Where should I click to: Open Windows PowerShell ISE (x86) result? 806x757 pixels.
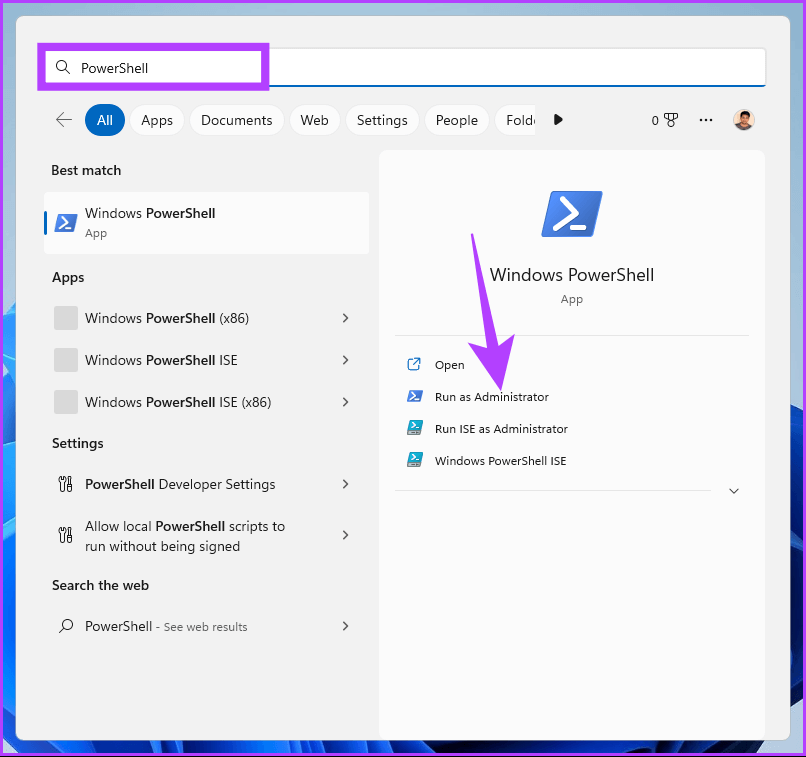coord(207,402)
